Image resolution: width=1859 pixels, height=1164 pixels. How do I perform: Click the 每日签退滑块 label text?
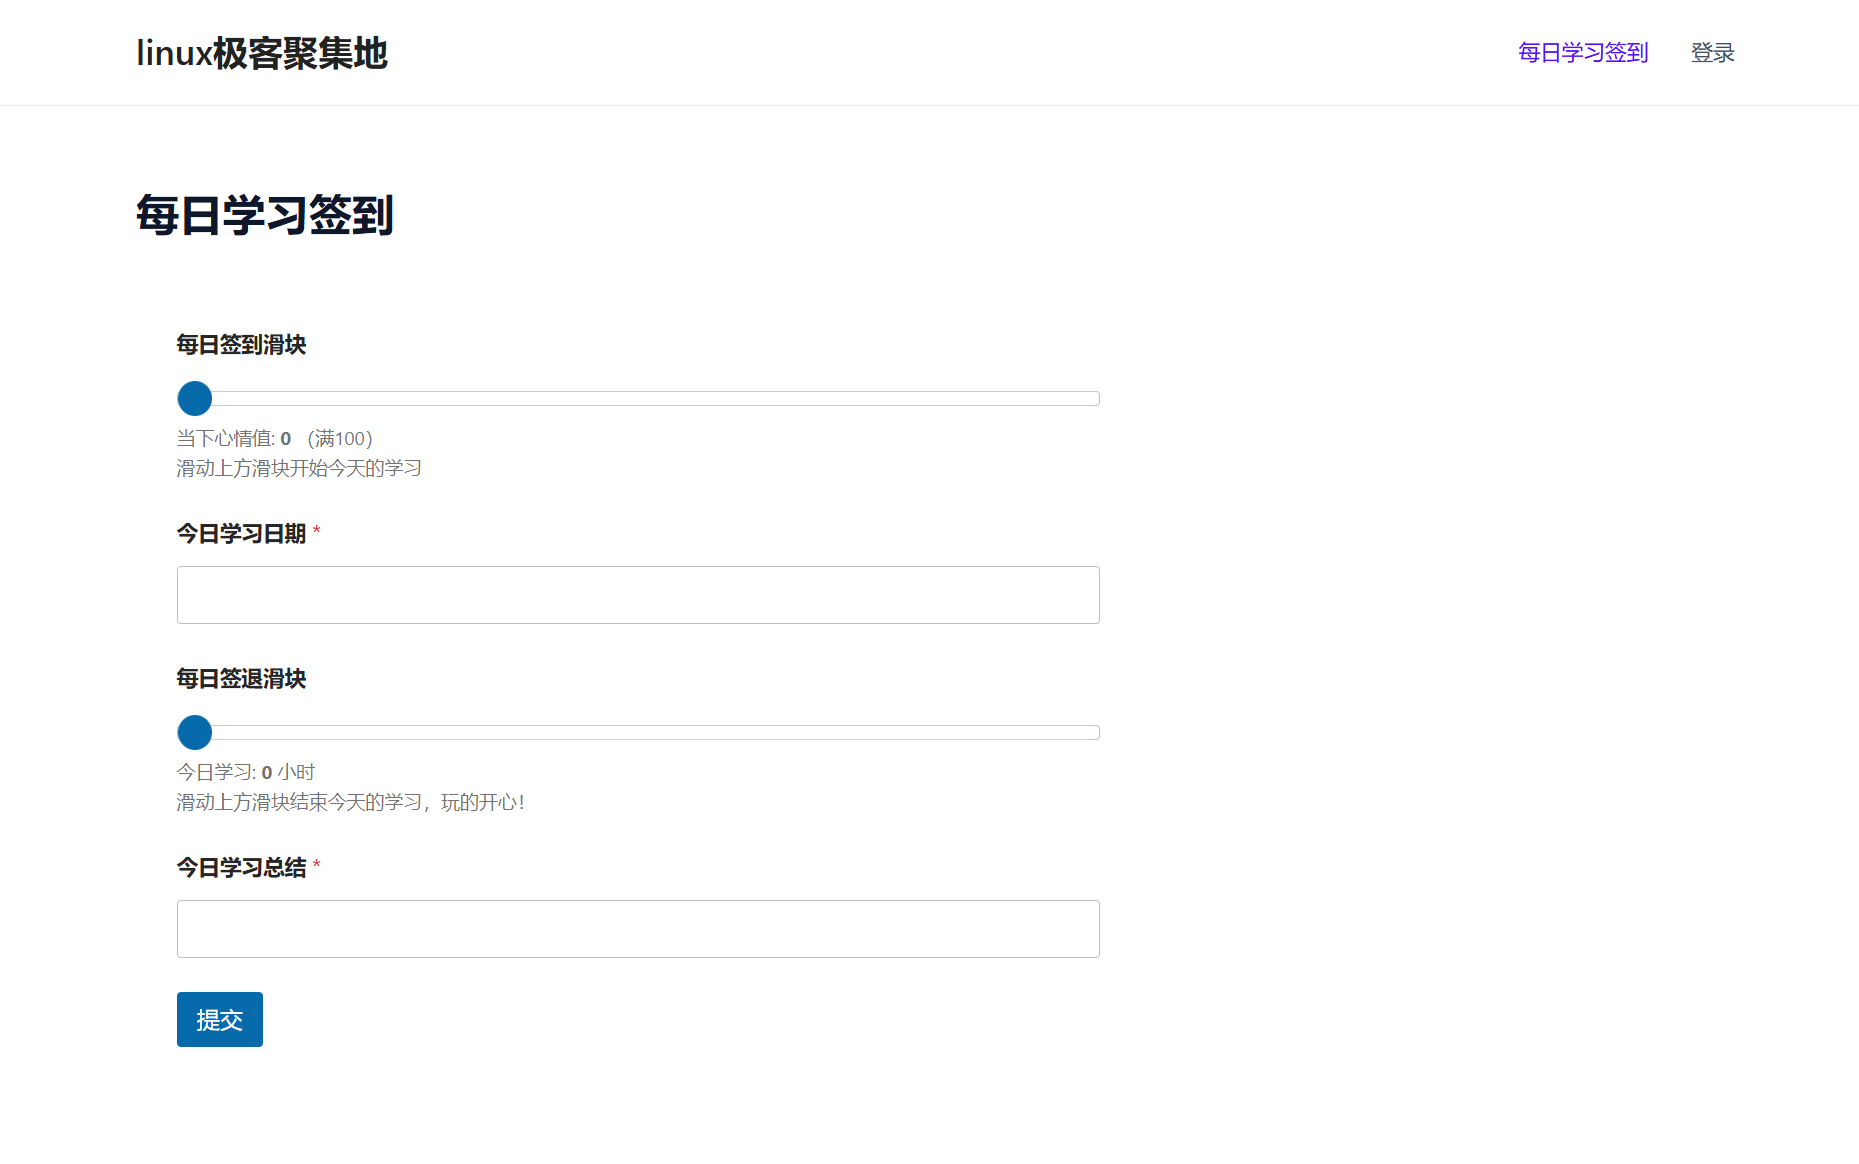(241, 679)
